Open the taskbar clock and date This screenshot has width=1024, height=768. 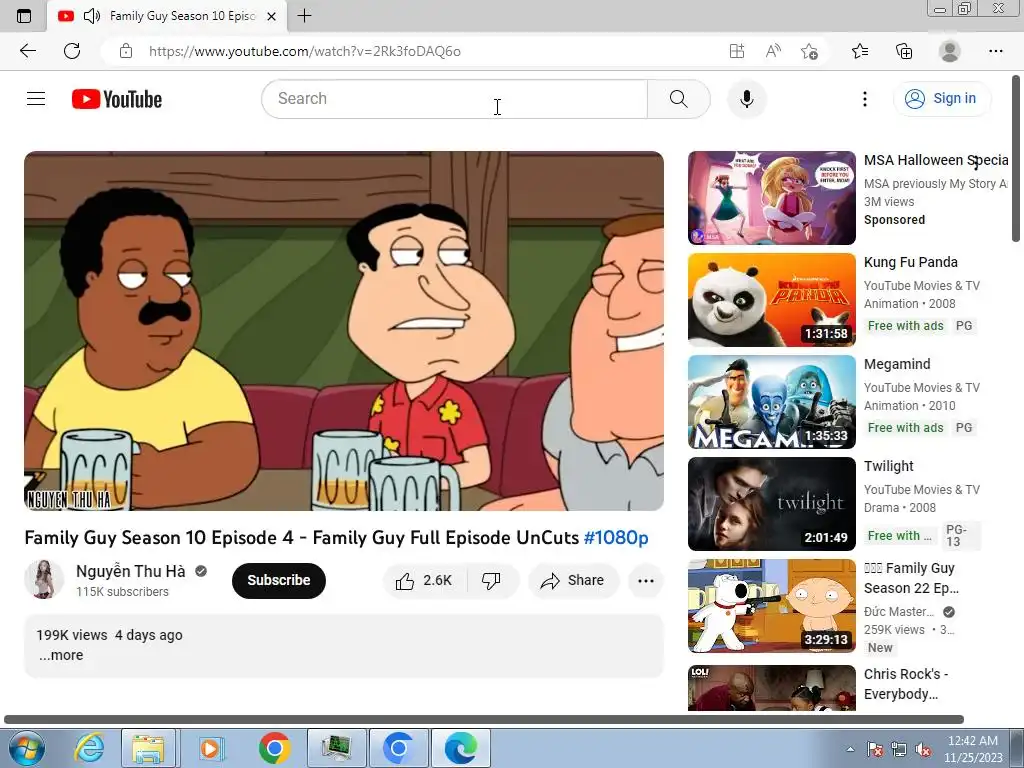coord(972,749)
